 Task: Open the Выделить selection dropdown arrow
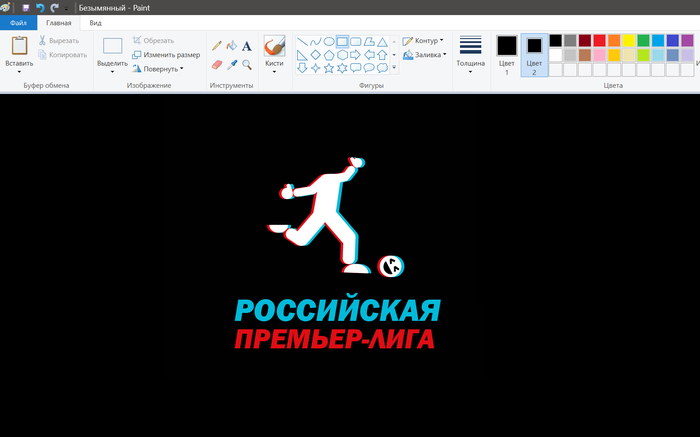(x=112, y=72)
